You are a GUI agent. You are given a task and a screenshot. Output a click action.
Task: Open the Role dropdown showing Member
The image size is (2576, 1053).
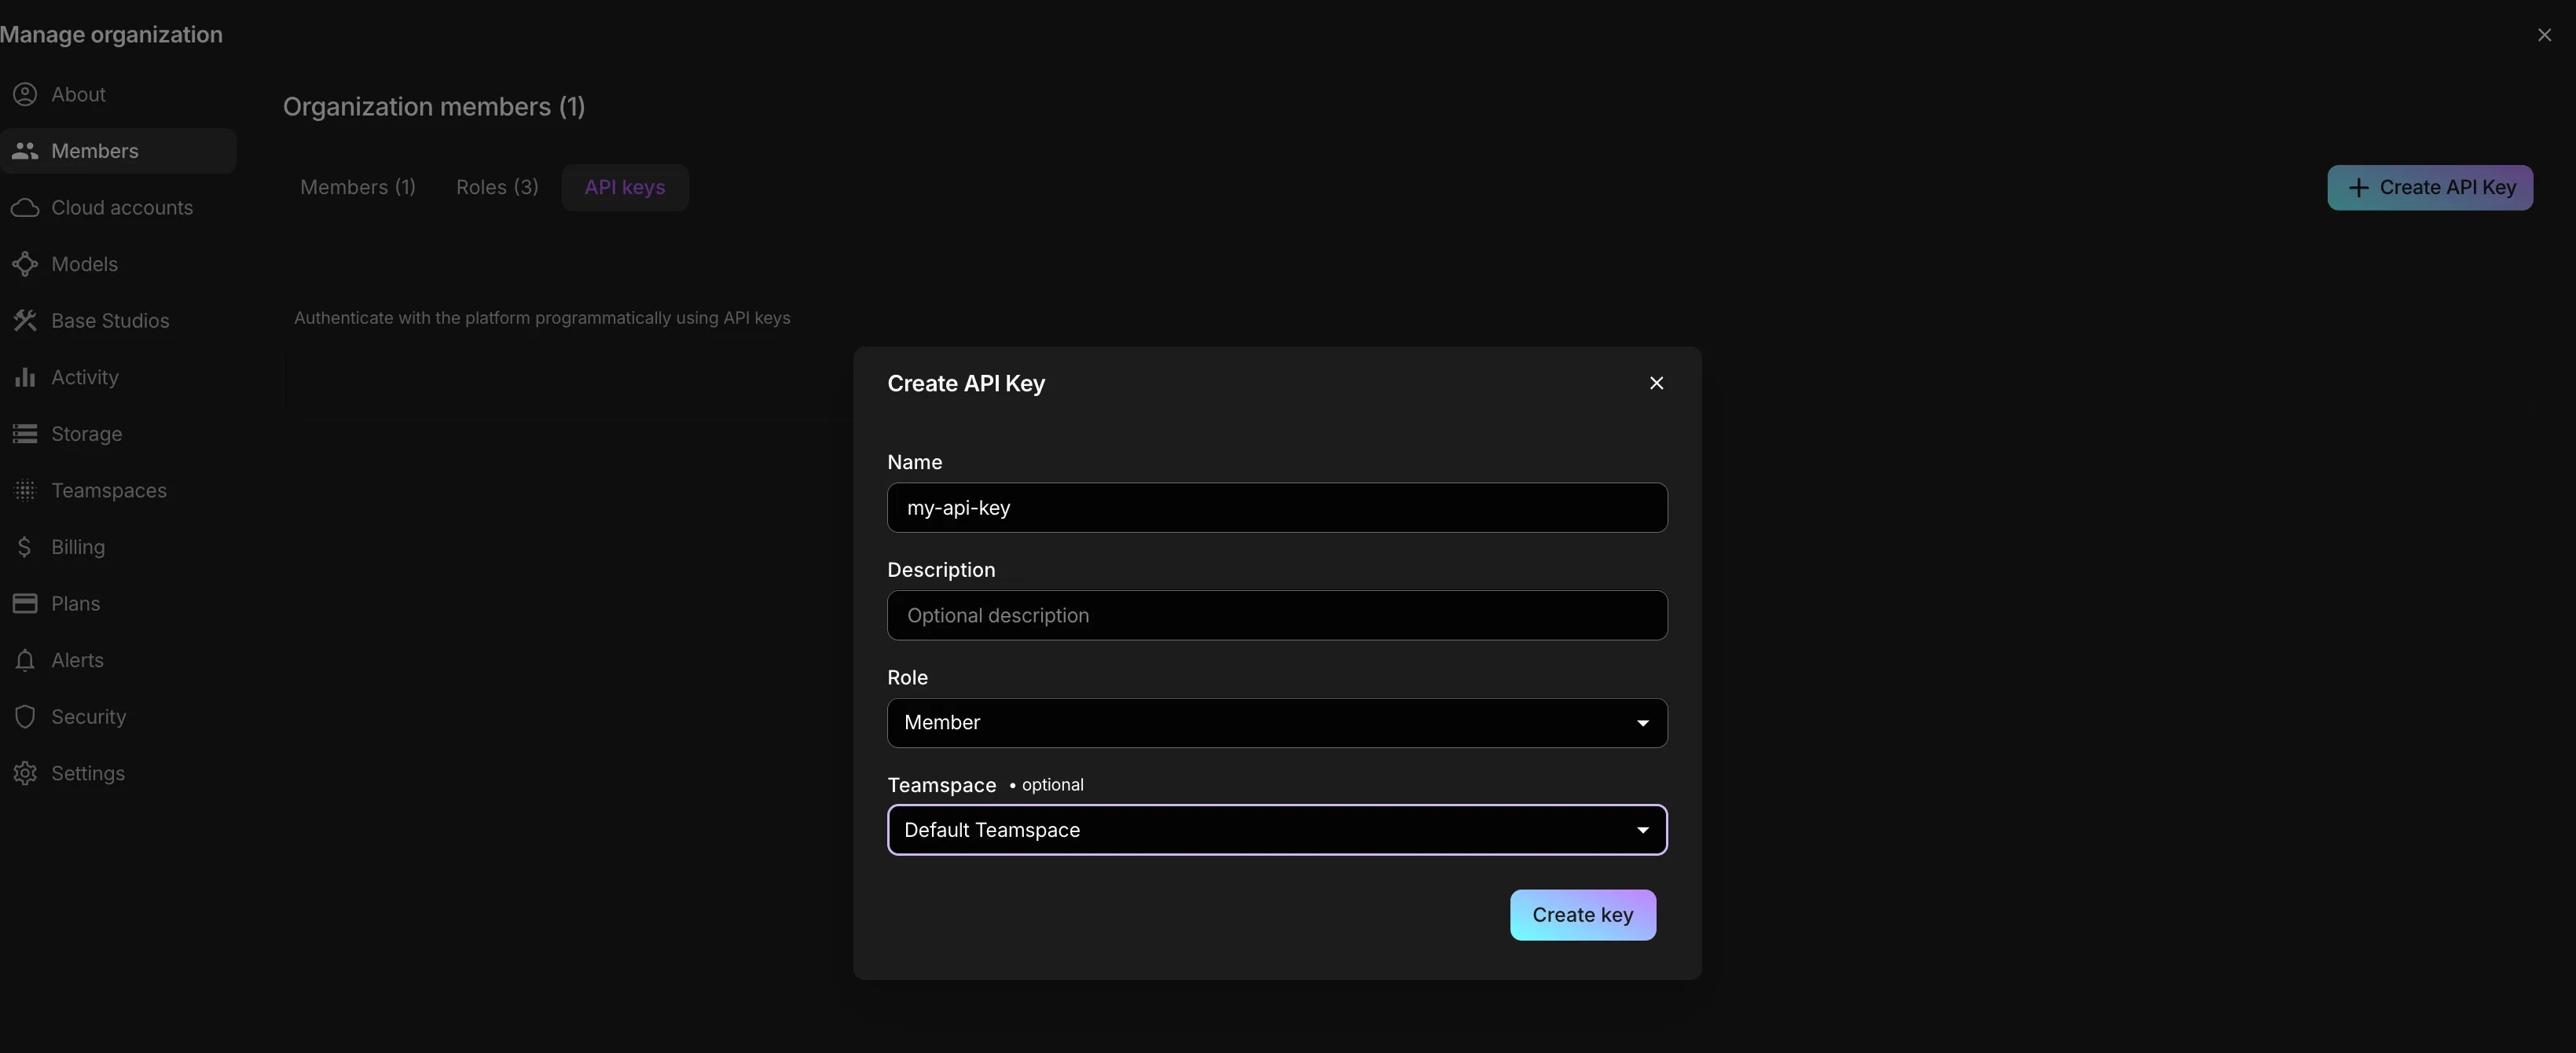(1277, 722)
